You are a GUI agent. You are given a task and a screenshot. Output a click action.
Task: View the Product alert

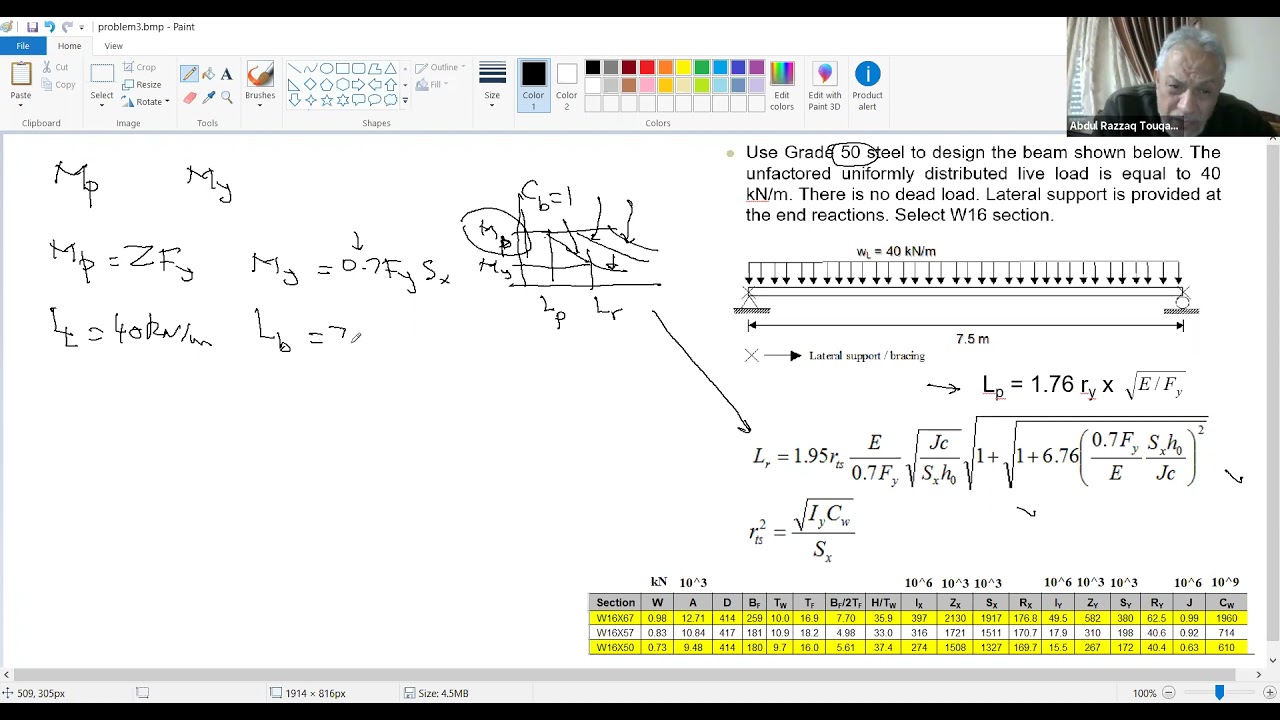pyautogui.click(x=867, y=87)
